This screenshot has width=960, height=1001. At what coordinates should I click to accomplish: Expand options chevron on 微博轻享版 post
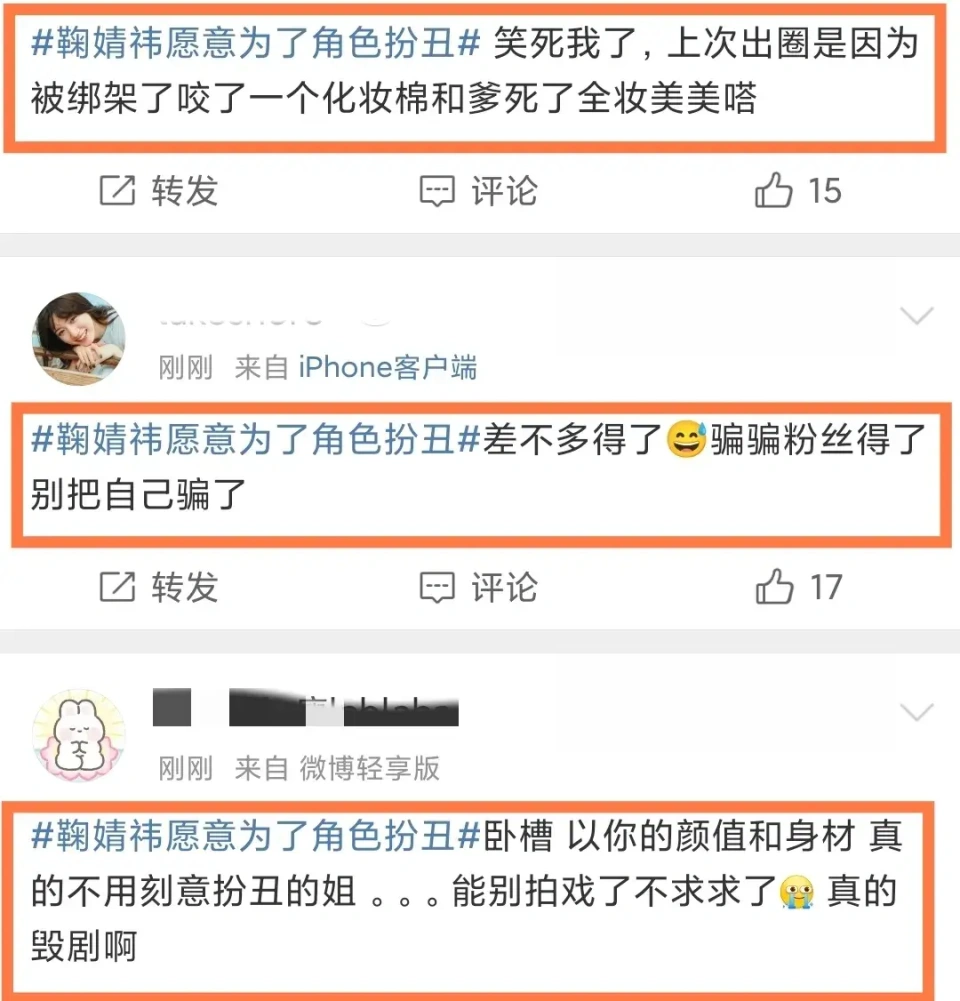coord(917,712)
